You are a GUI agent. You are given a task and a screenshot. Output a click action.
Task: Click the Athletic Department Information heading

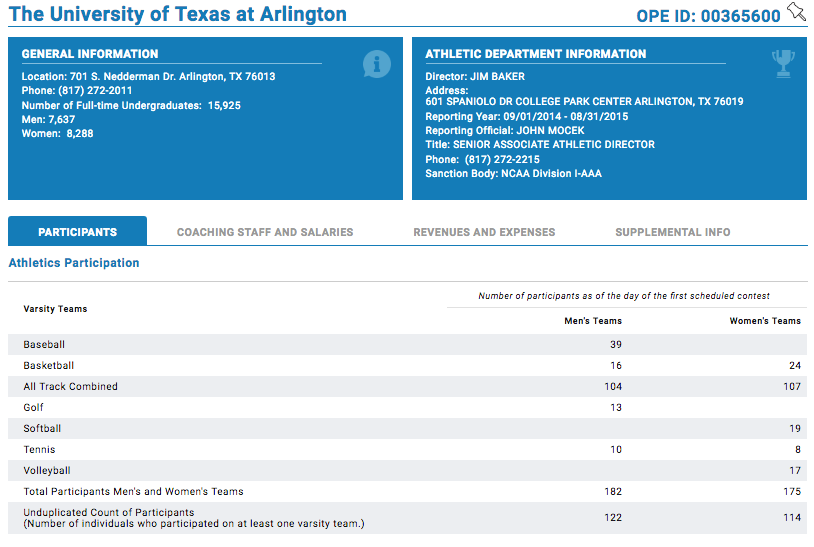point(536,54)
